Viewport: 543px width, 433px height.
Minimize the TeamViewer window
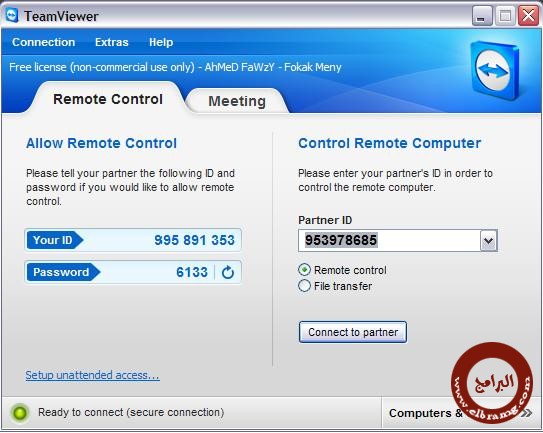click(x=482, y=16)
